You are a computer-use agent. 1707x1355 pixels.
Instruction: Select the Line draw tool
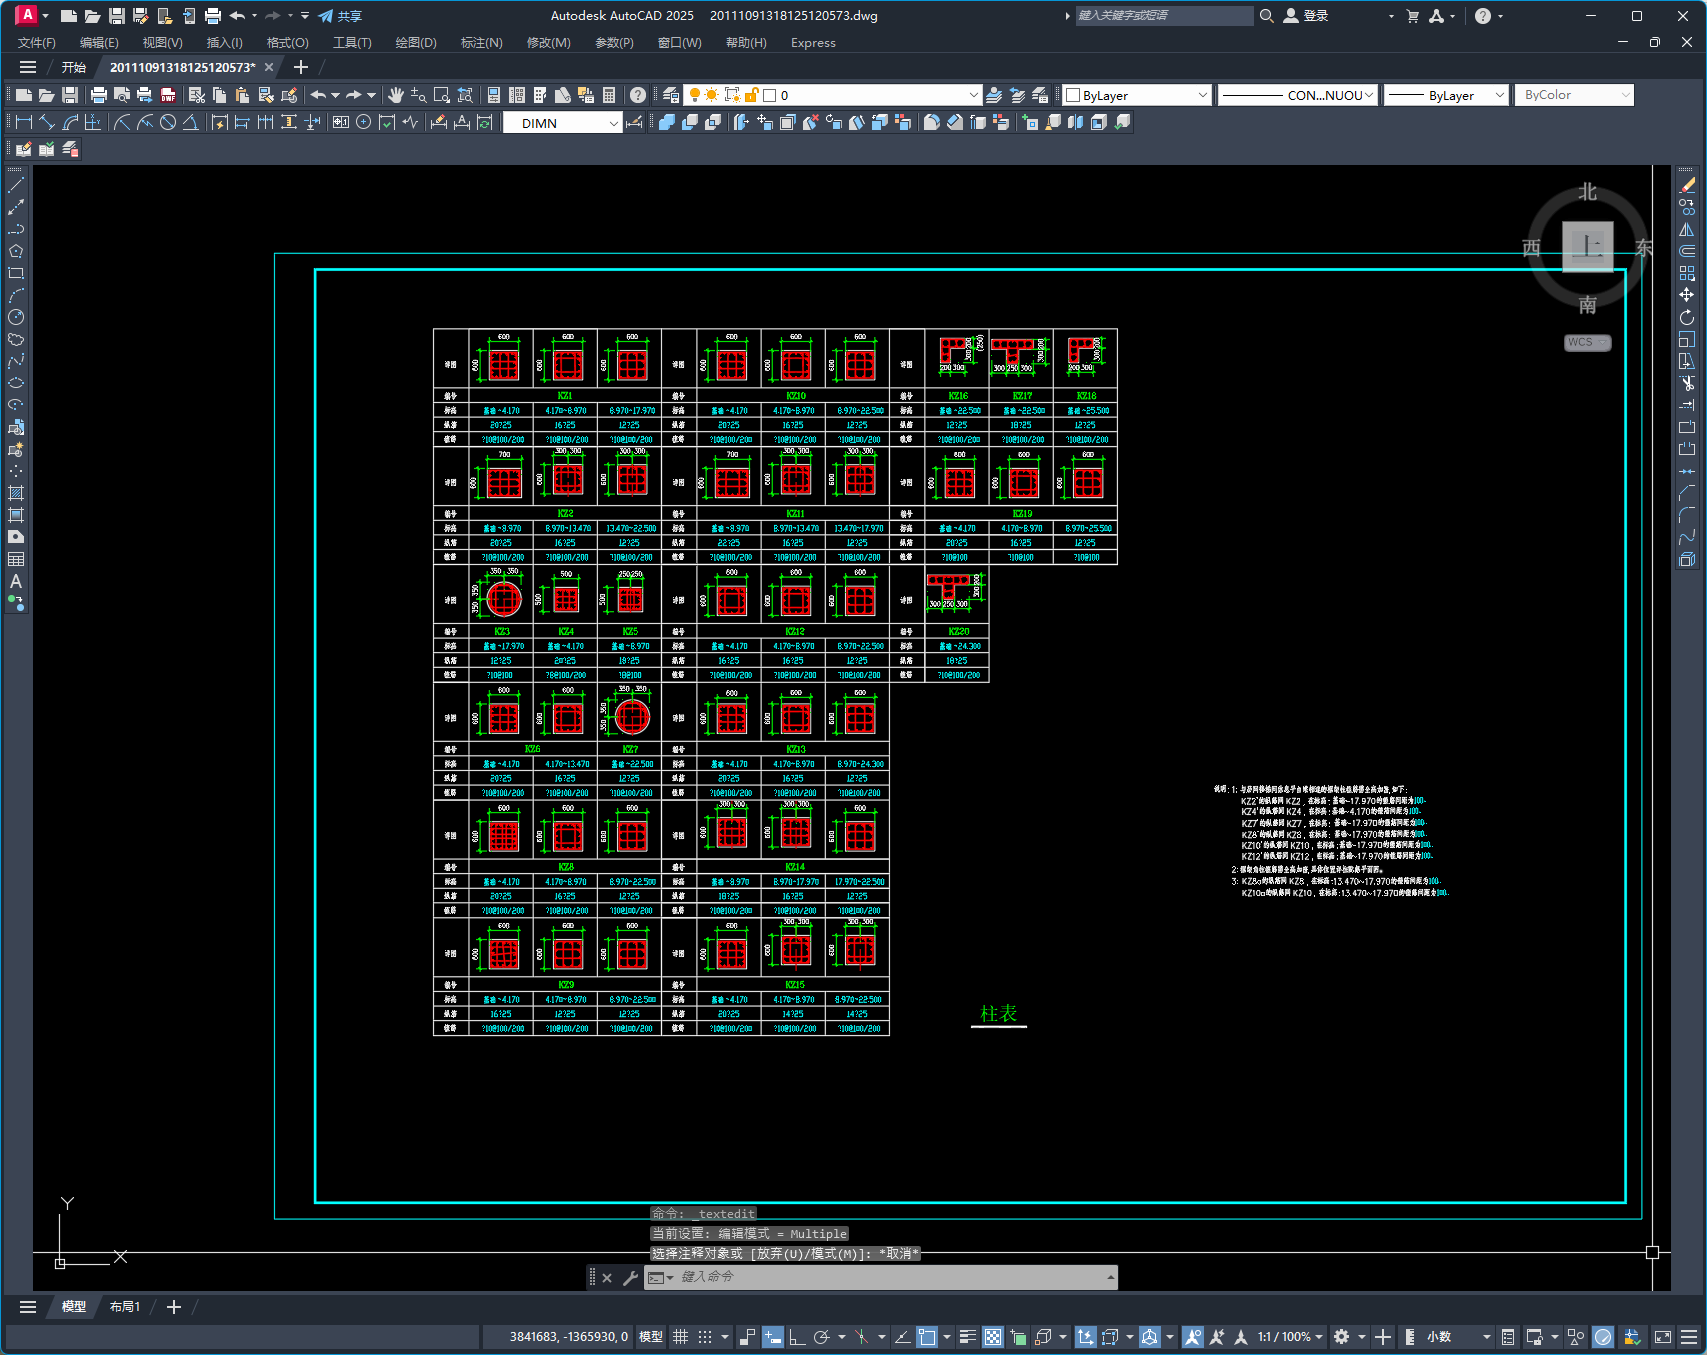pyautogui.click(x=16, y=185)
